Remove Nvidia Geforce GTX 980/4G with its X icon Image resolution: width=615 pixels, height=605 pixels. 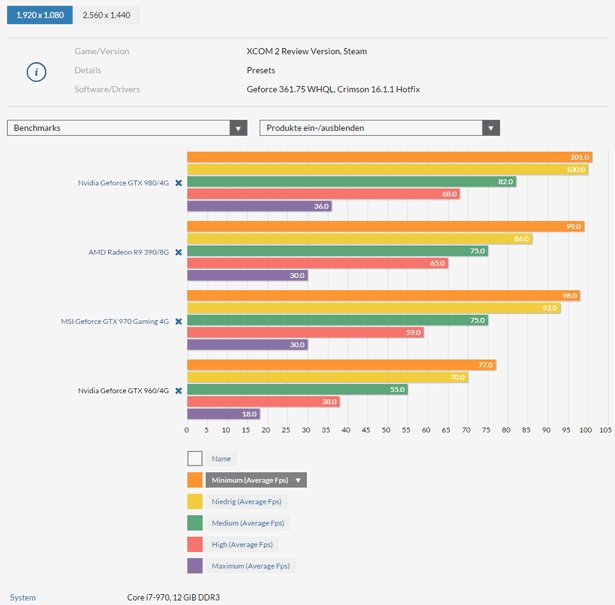click(x=179, y=183)
